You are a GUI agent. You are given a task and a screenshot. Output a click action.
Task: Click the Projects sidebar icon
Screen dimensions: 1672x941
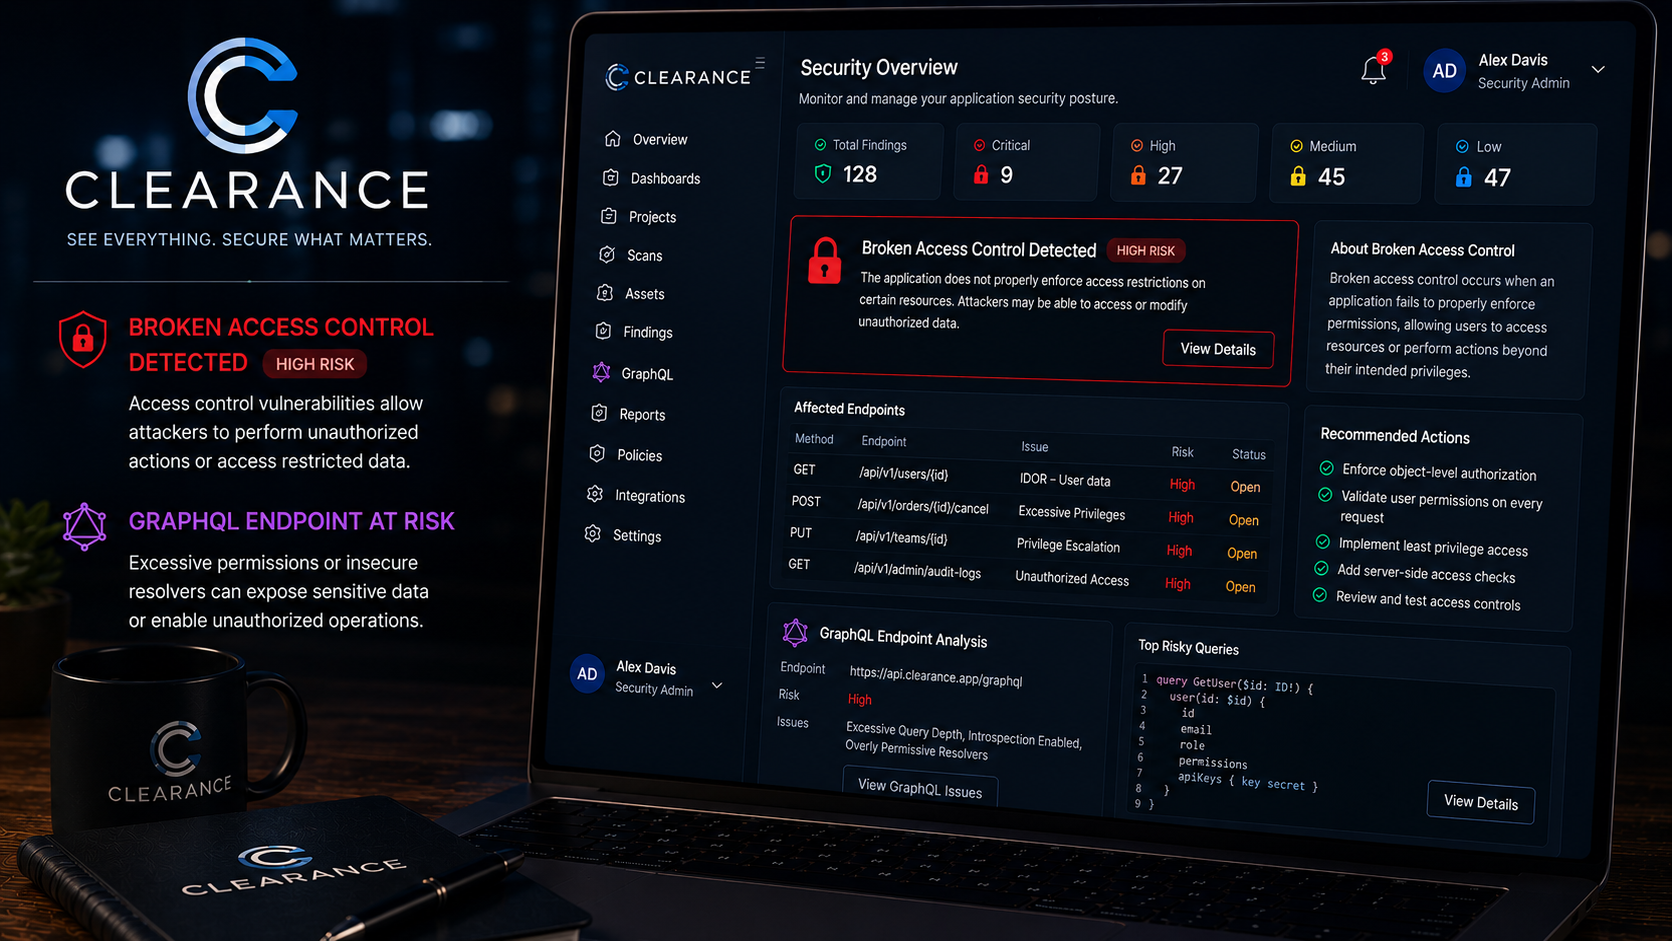tap(608, 216)
